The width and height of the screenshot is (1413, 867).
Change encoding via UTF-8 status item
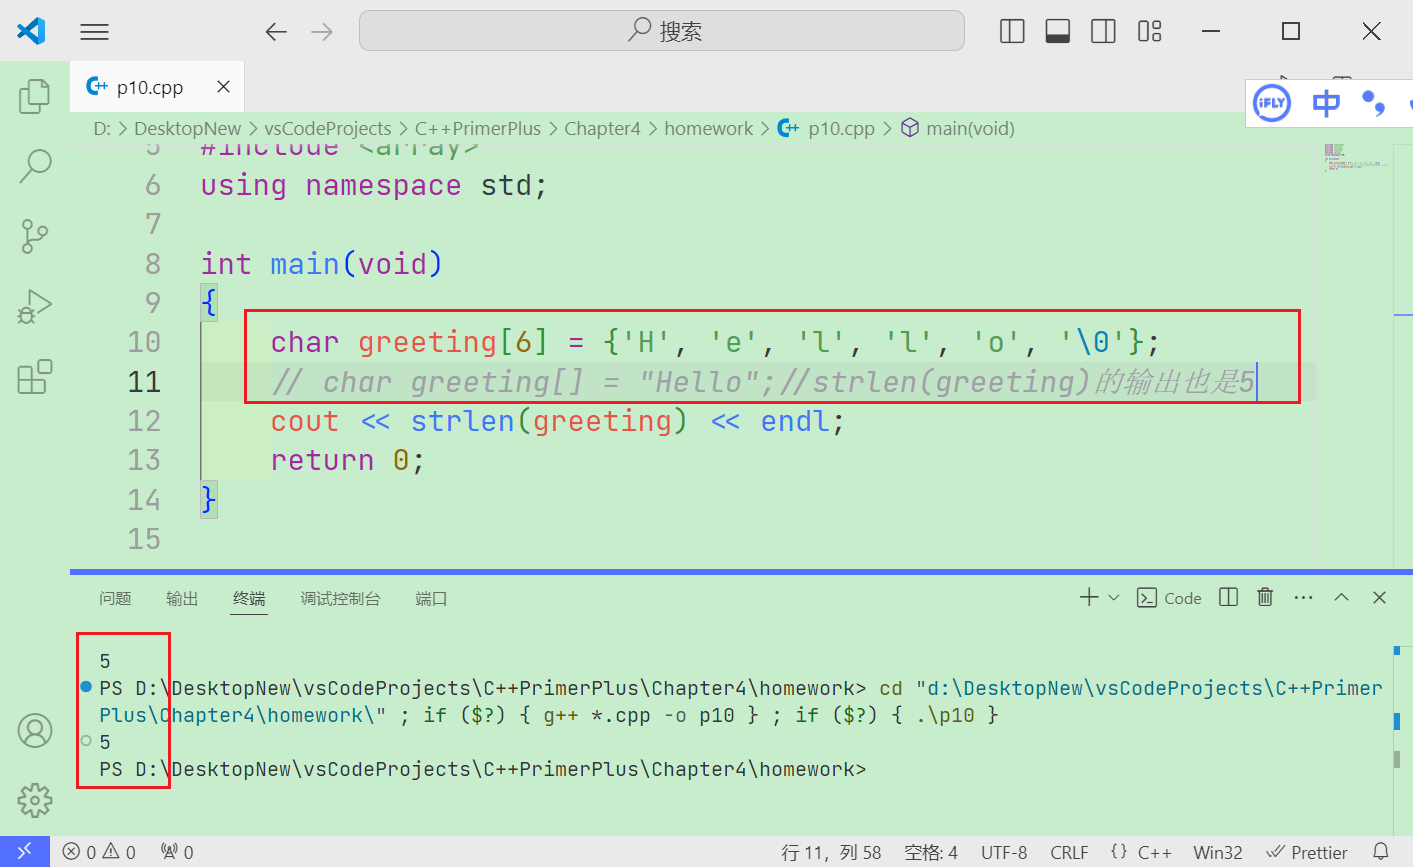tap(1004, 852)
